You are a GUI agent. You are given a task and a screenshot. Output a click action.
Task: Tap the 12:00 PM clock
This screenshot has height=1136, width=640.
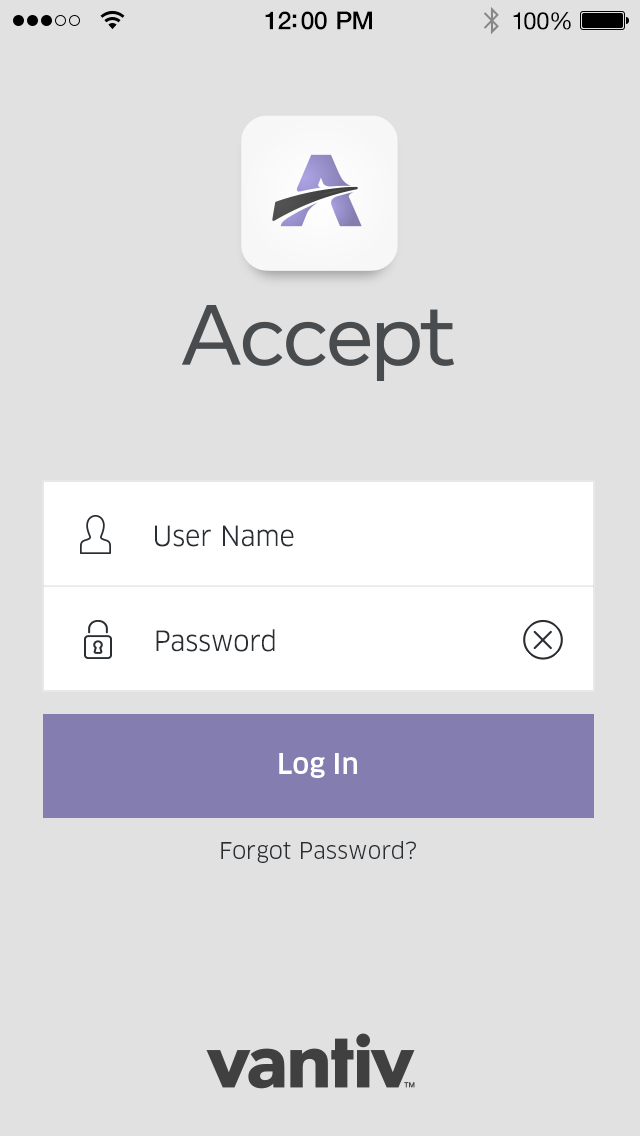point(318,20)
